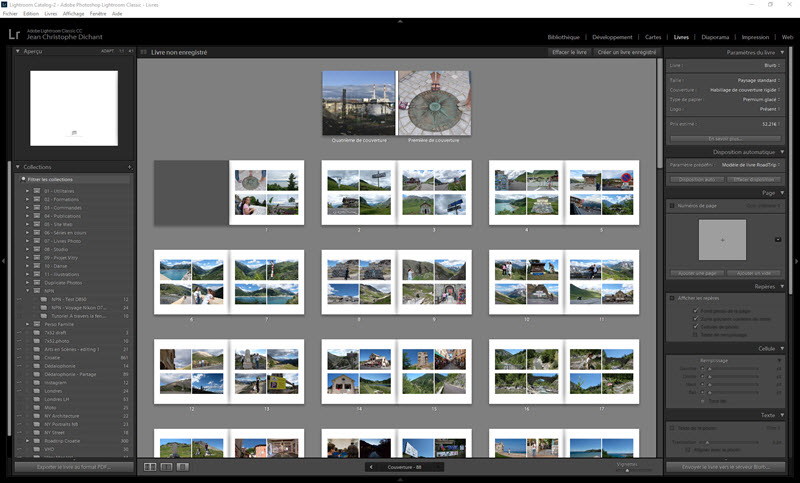Viewport: 800px width, 483px height.
Task: Open Taille Paysage standard dropdown
Action: [x=759, y=80]
